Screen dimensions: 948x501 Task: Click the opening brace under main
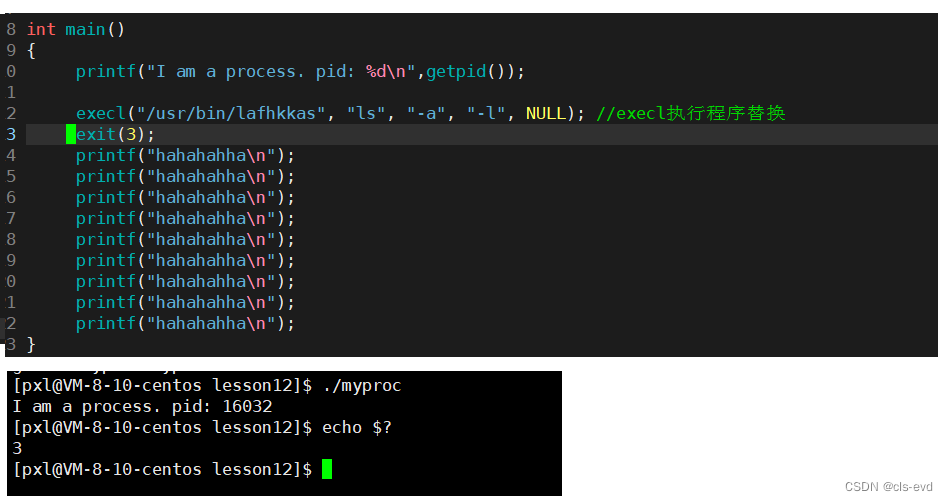31,51
